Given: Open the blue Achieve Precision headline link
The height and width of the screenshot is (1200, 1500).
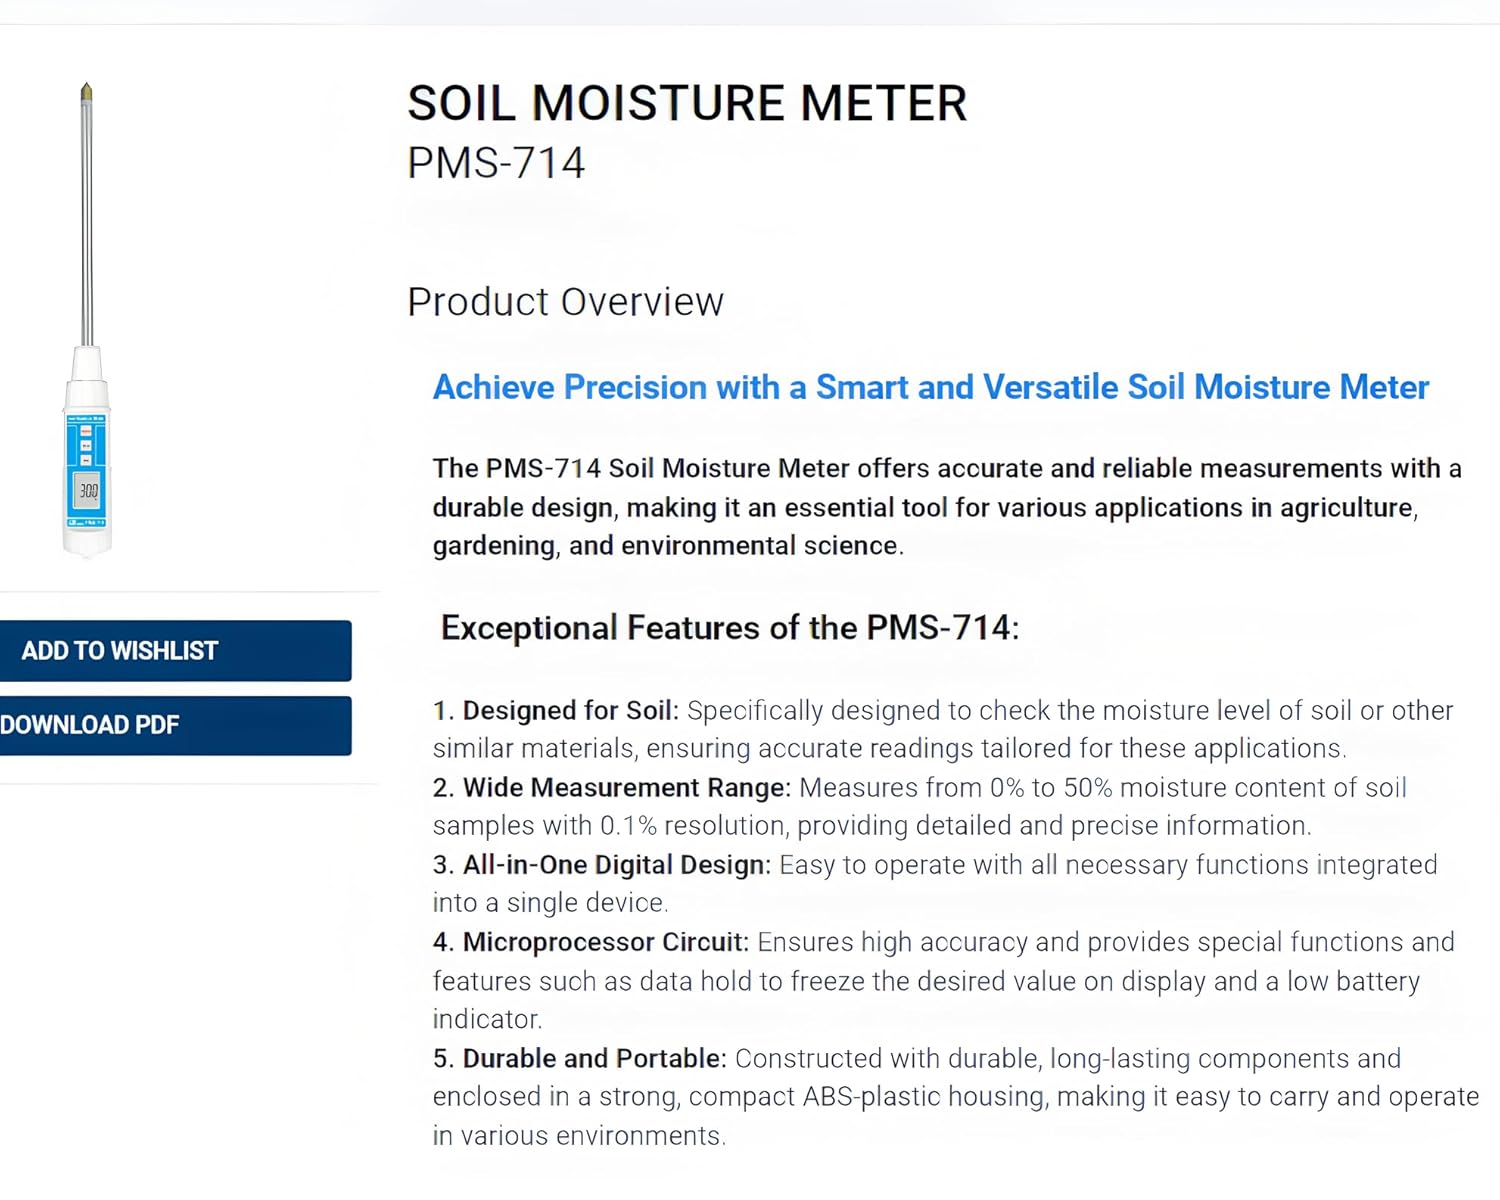Looking at the screenshot, I should [x=930, y=387].
